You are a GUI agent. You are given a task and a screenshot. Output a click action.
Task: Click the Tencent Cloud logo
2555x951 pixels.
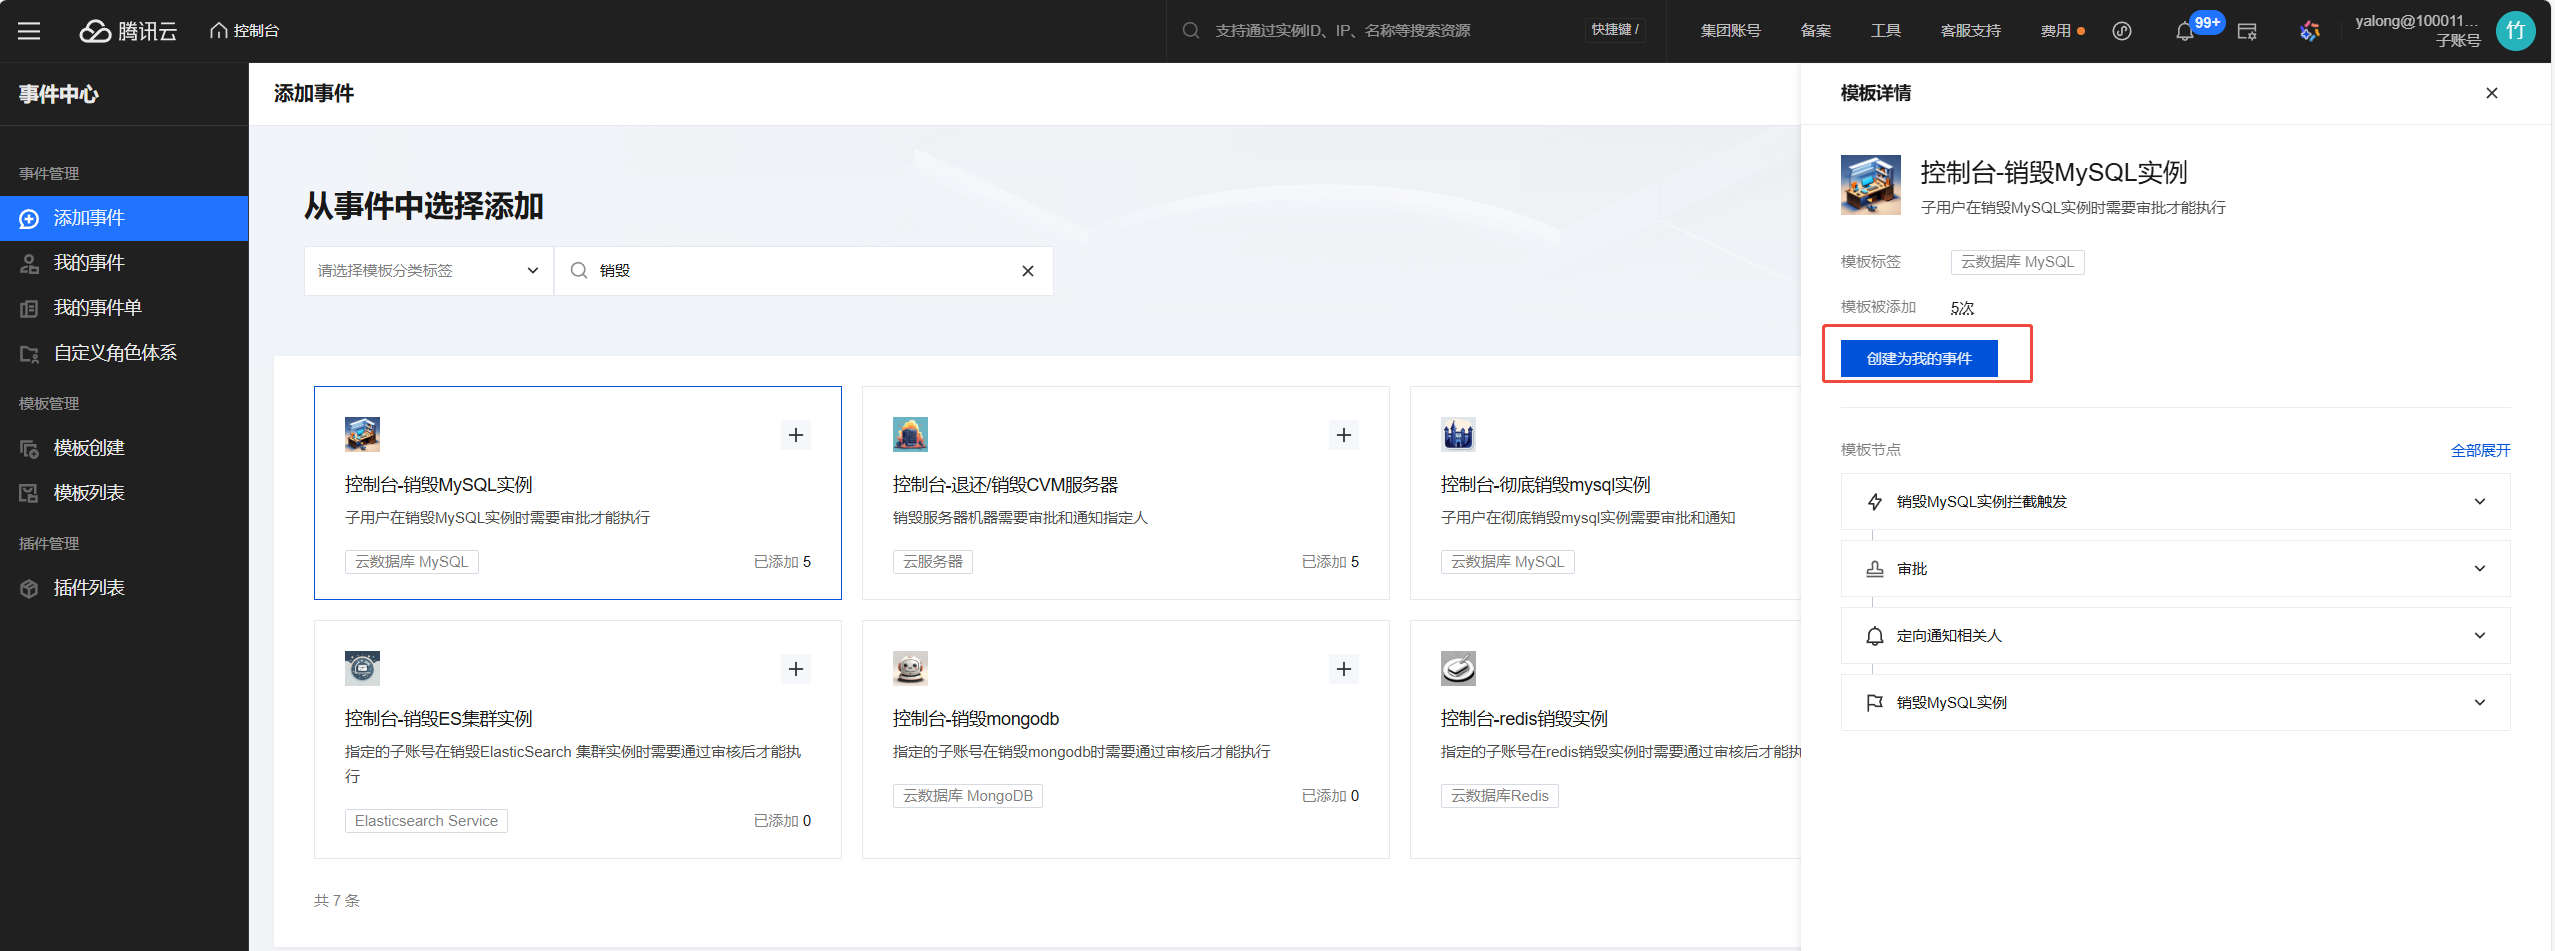pyautogui.click(x=128, y=31)
